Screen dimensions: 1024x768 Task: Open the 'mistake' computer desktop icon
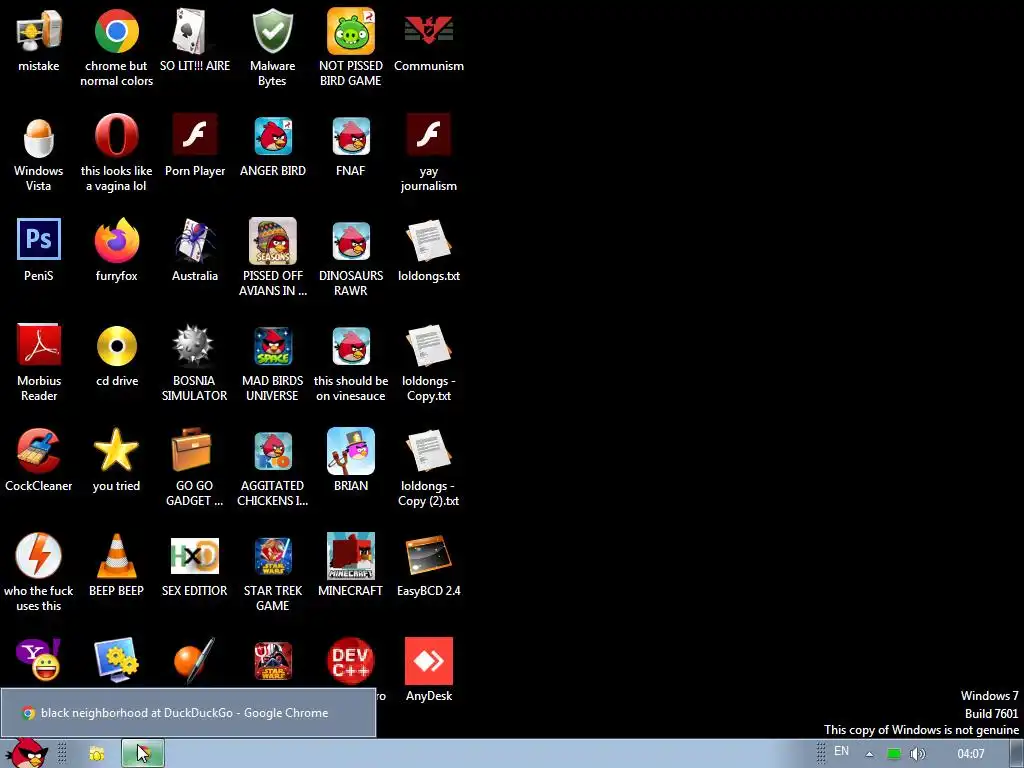coord(39,31)
